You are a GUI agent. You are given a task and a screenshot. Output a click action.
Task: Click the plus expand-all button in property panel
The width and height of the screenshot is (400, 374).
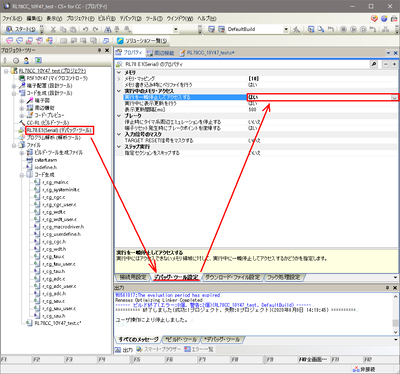coord(394,64)
